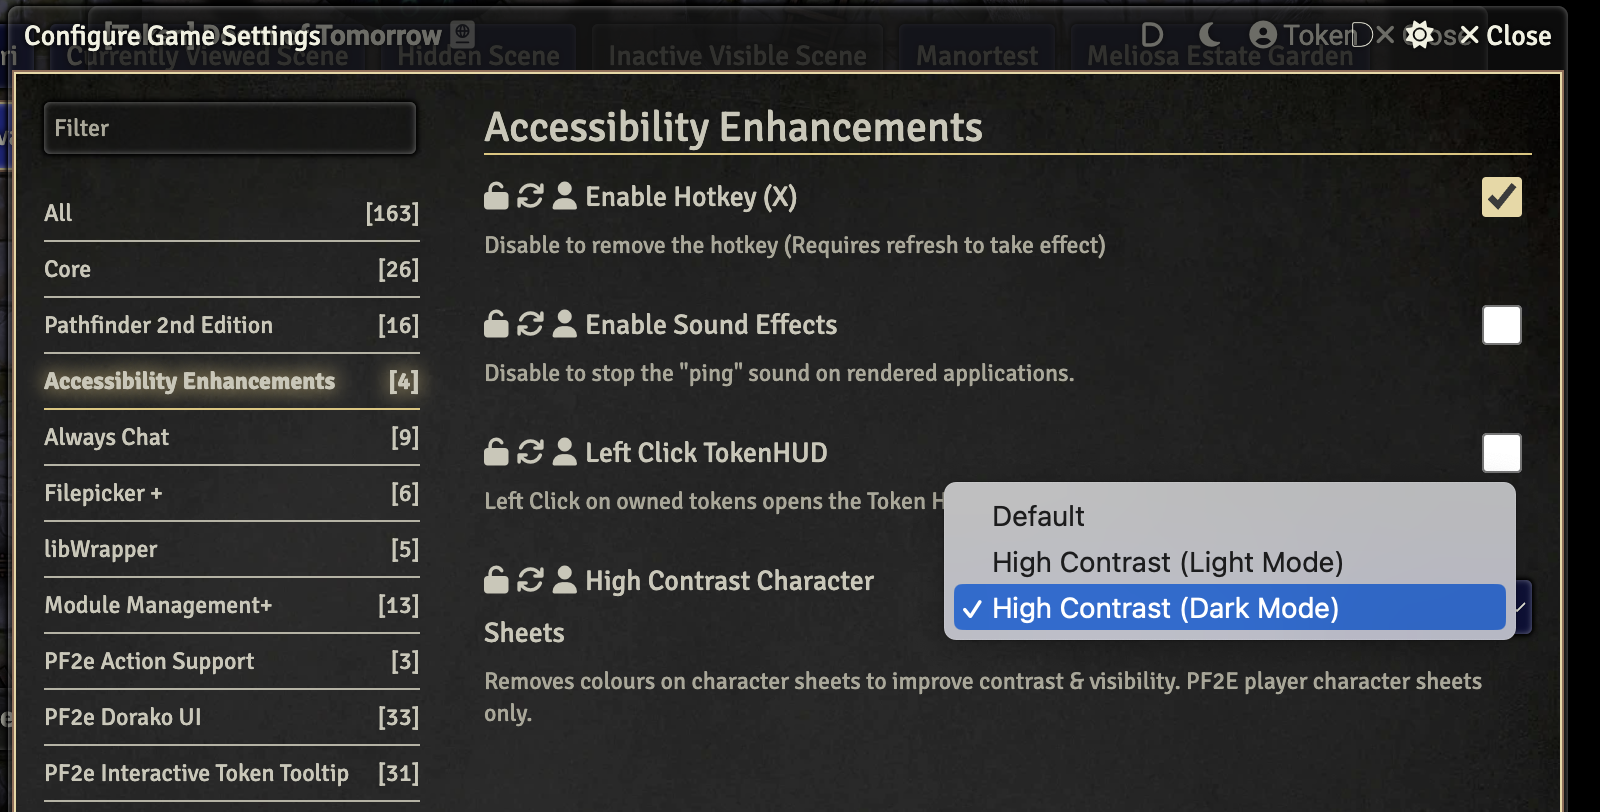Select the Manortest scene button
The width and height of the screenshot is (1600, 812).
click(x=975, y=55)
